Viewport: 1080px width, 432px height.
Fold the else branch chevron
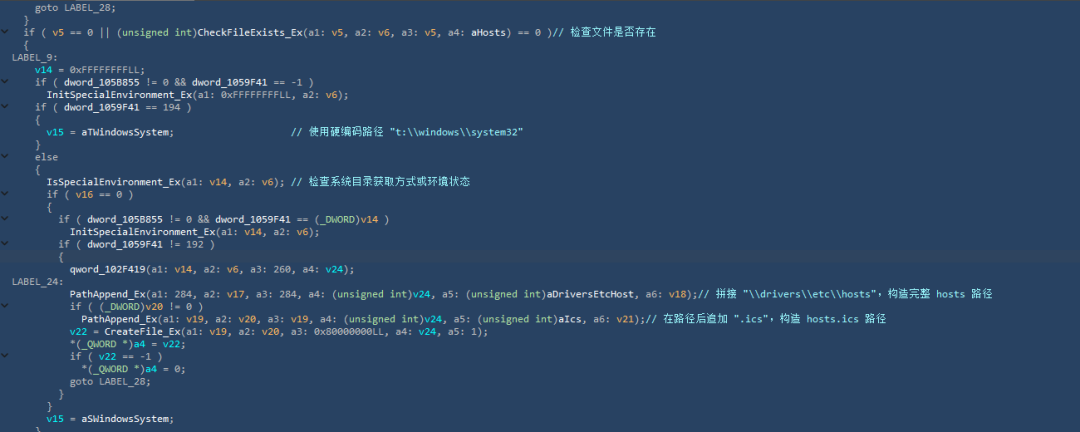coord(6,156)
